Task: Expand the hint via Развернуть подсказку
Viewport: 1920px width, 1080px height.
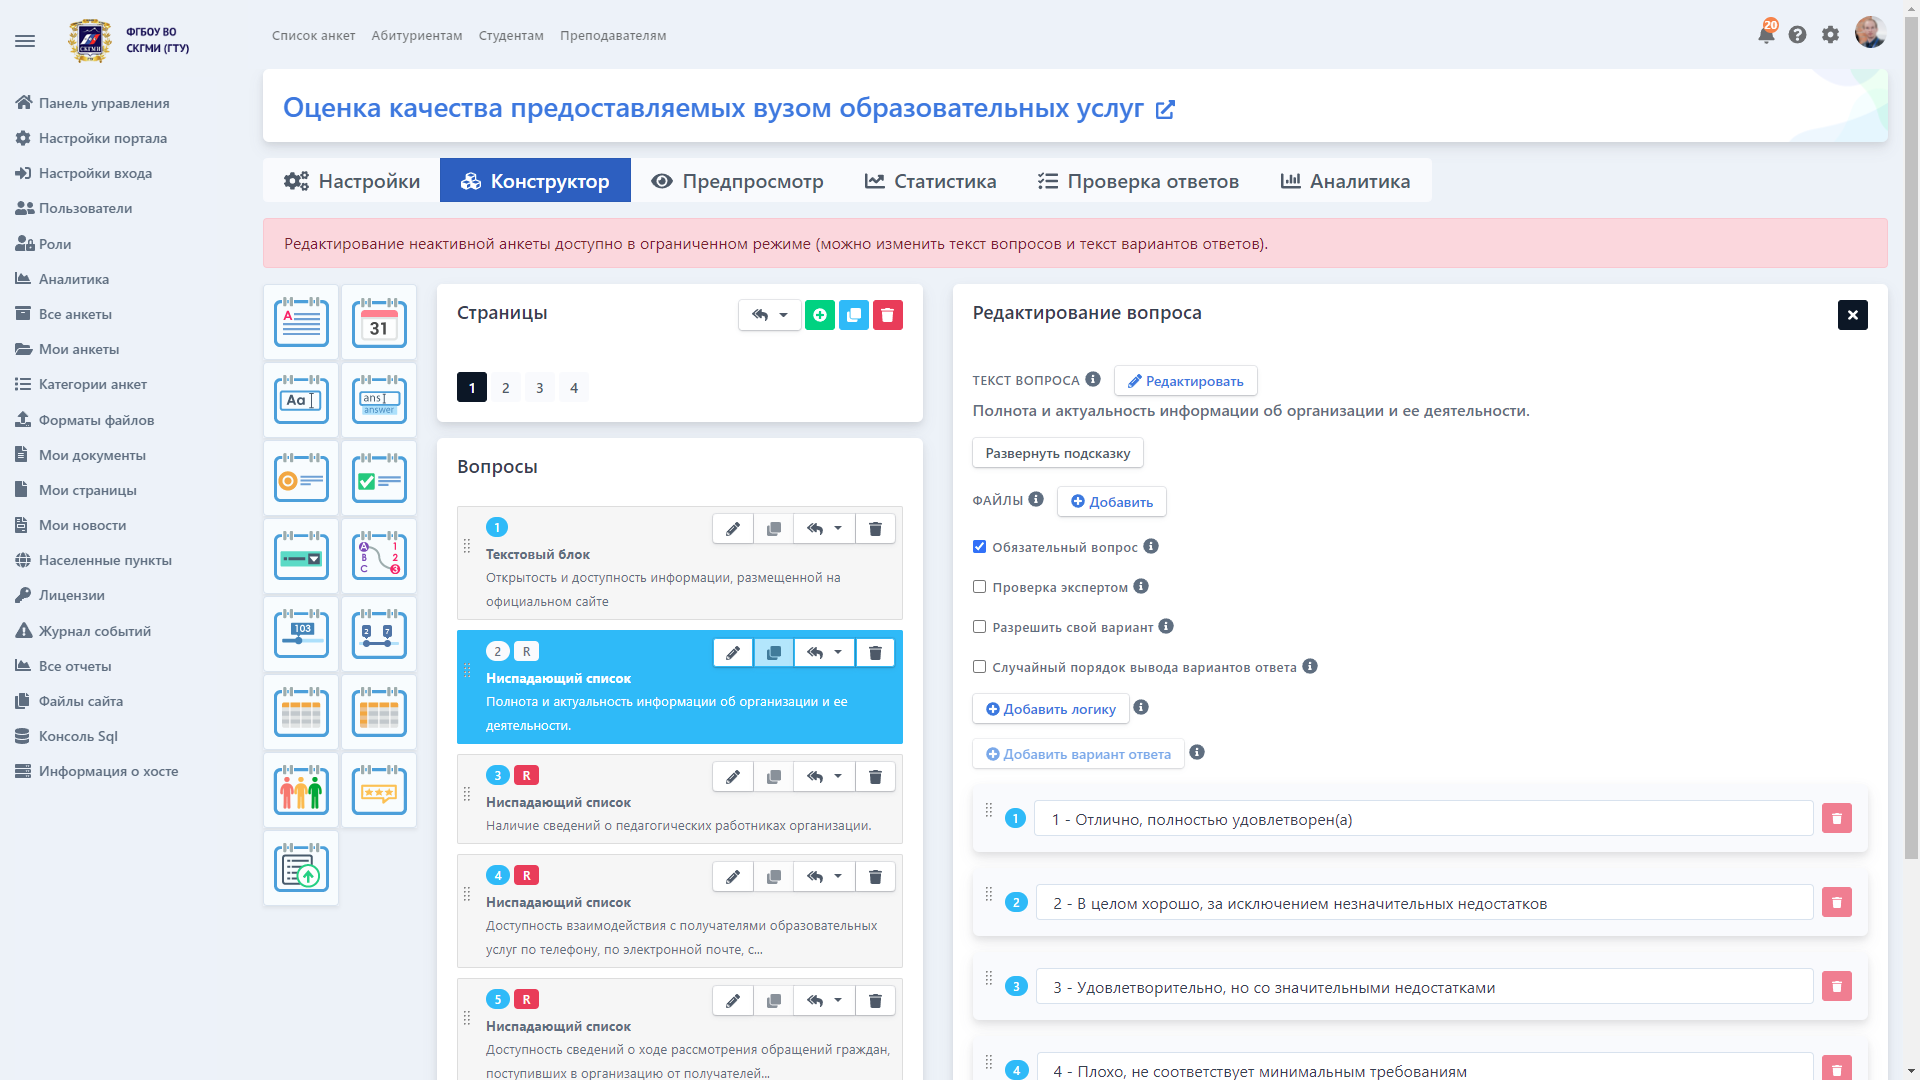Action: (x=1056, y=452)
